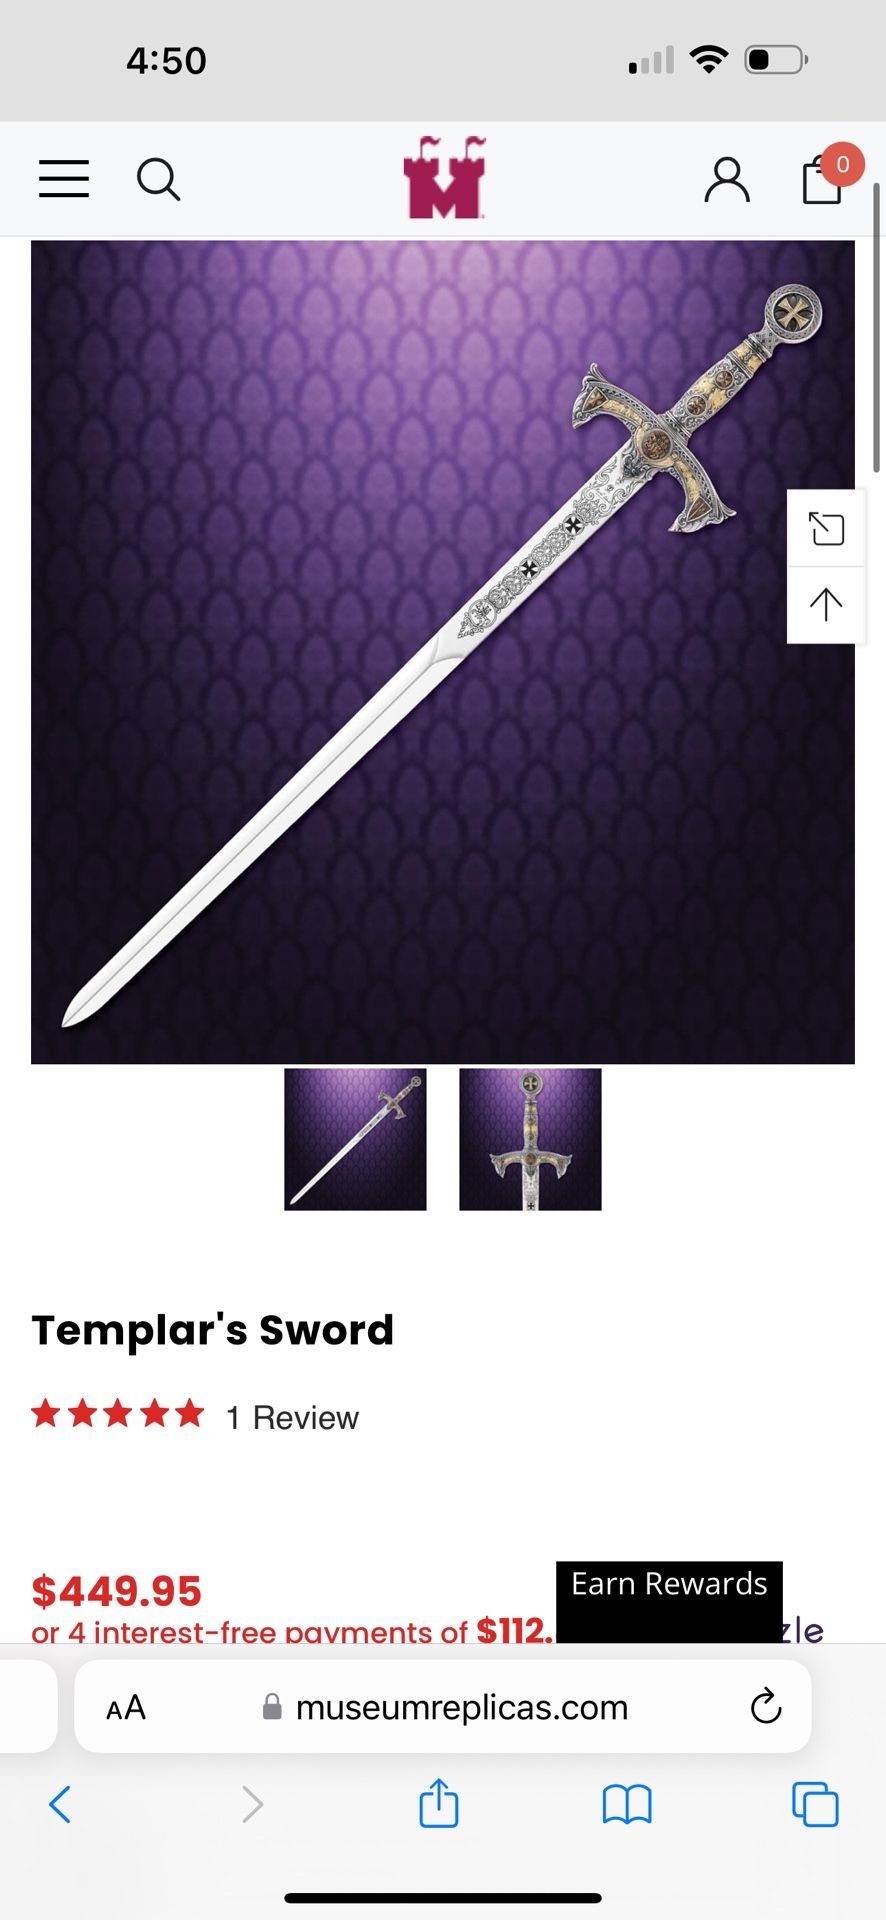886x1920 pixels.
Task: Go to the Museum Replicas castle logo
Action: pos(444,177)
